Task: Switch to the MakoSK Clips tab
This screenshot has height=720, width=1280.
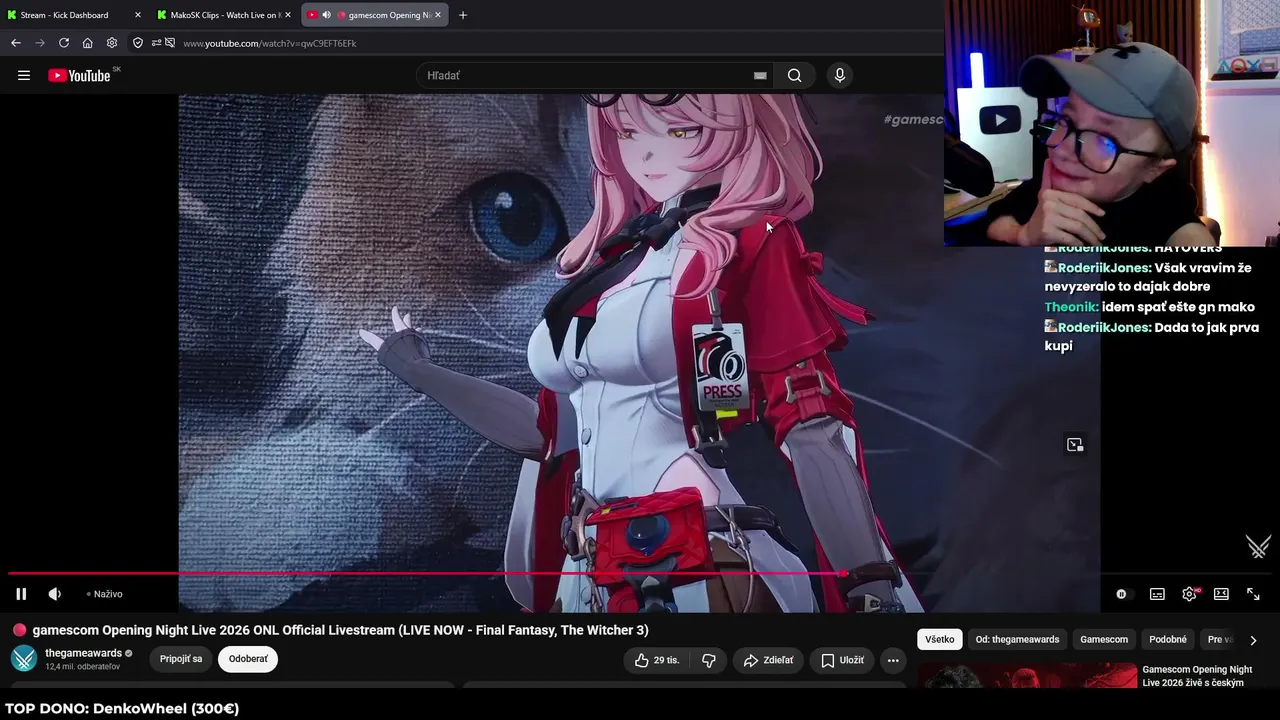Action: [224, 15]
